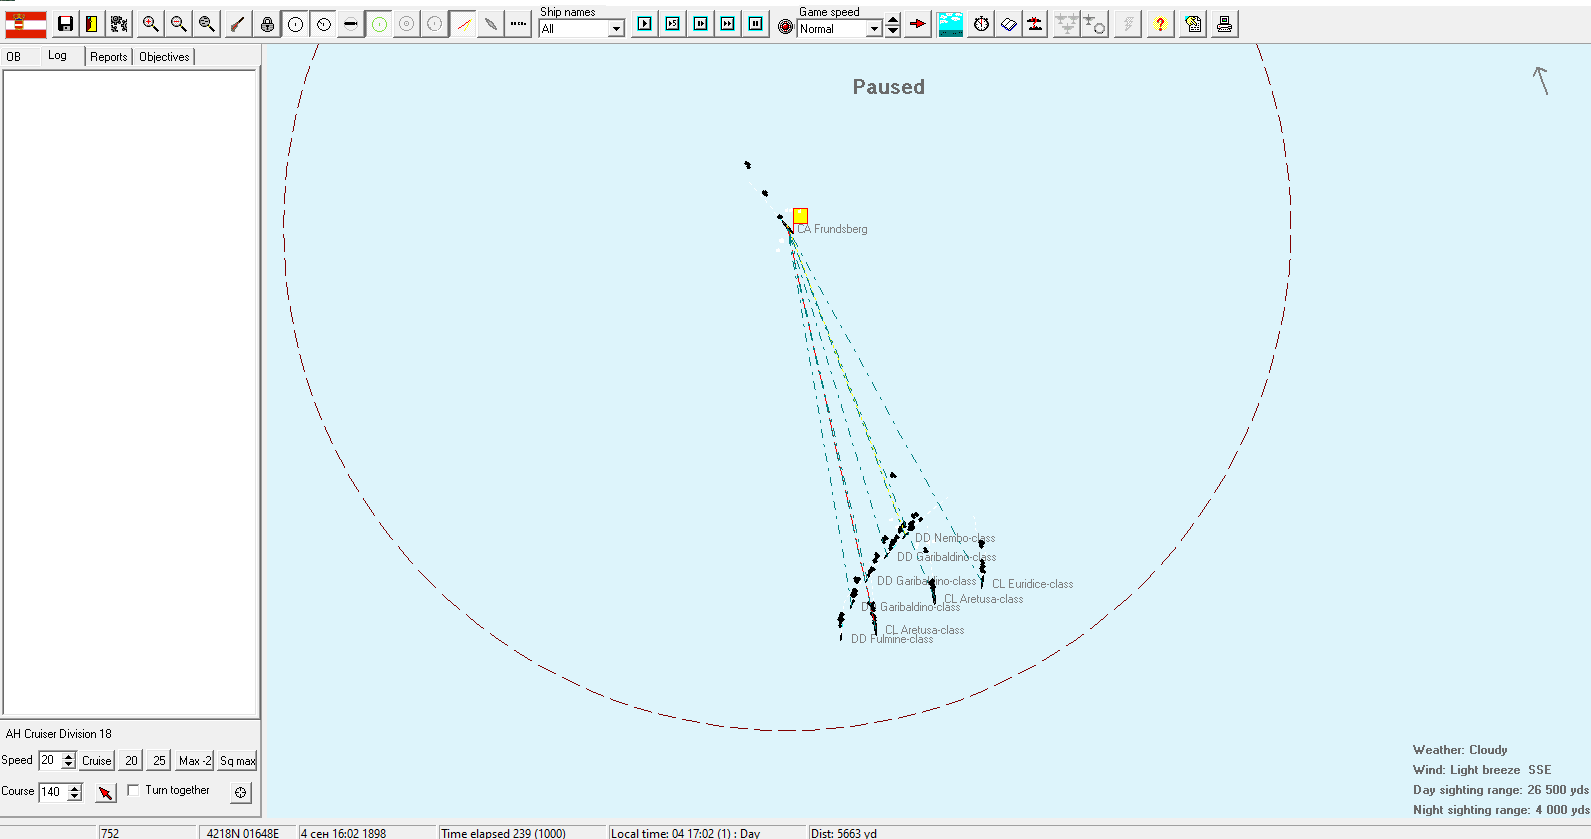Screen dimensions: 1591x839
Task: Select the yellow CA Frundsberg ship marker
Action: [800, 215]
